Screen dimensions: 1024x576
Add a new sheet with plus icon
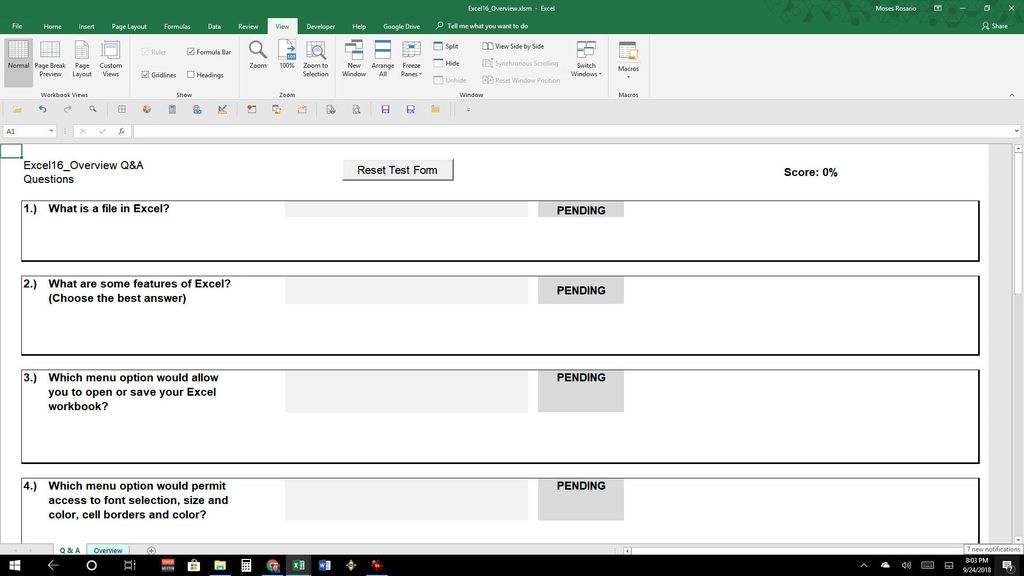[152, 551]
